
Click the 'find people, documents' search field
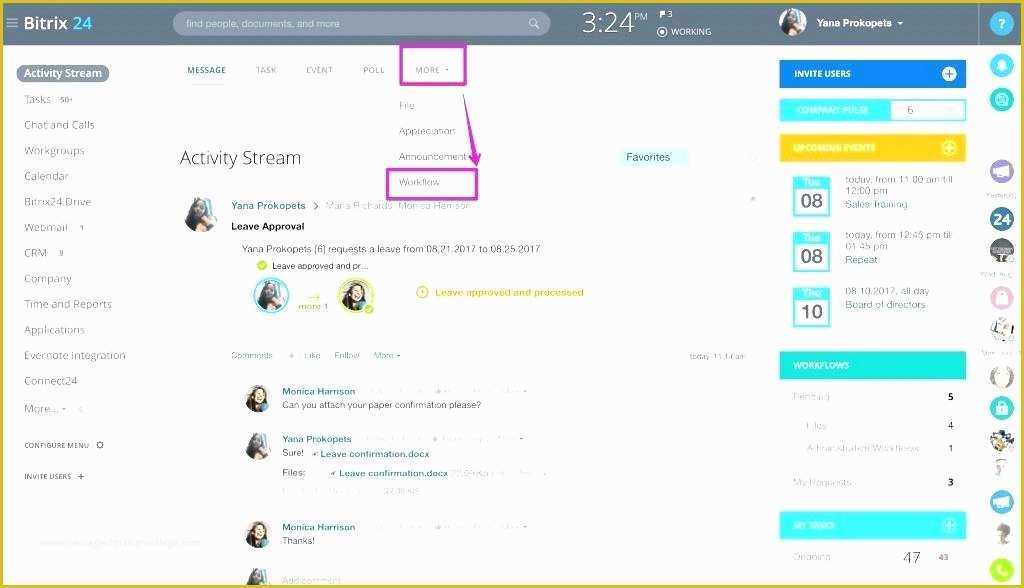tap(361, 24)
